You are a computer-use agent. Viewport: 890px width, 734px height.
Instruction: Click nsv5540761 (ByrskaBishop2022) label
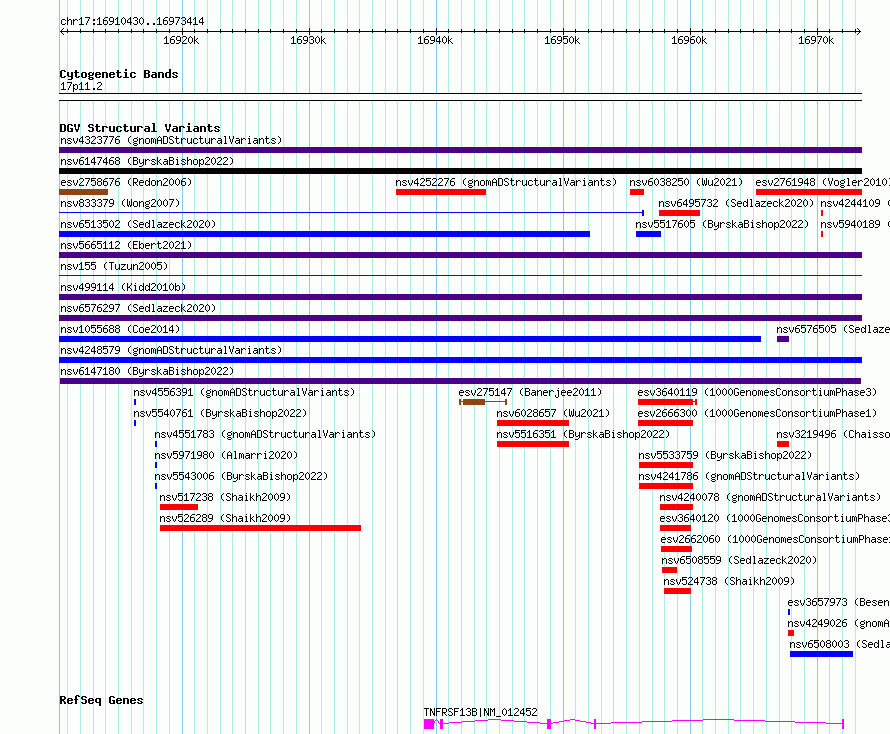220,413
